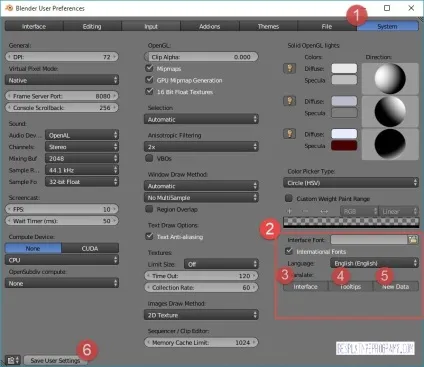Click Save User Settings button
Screen dimensions: 424x367
tap(55, 360)
